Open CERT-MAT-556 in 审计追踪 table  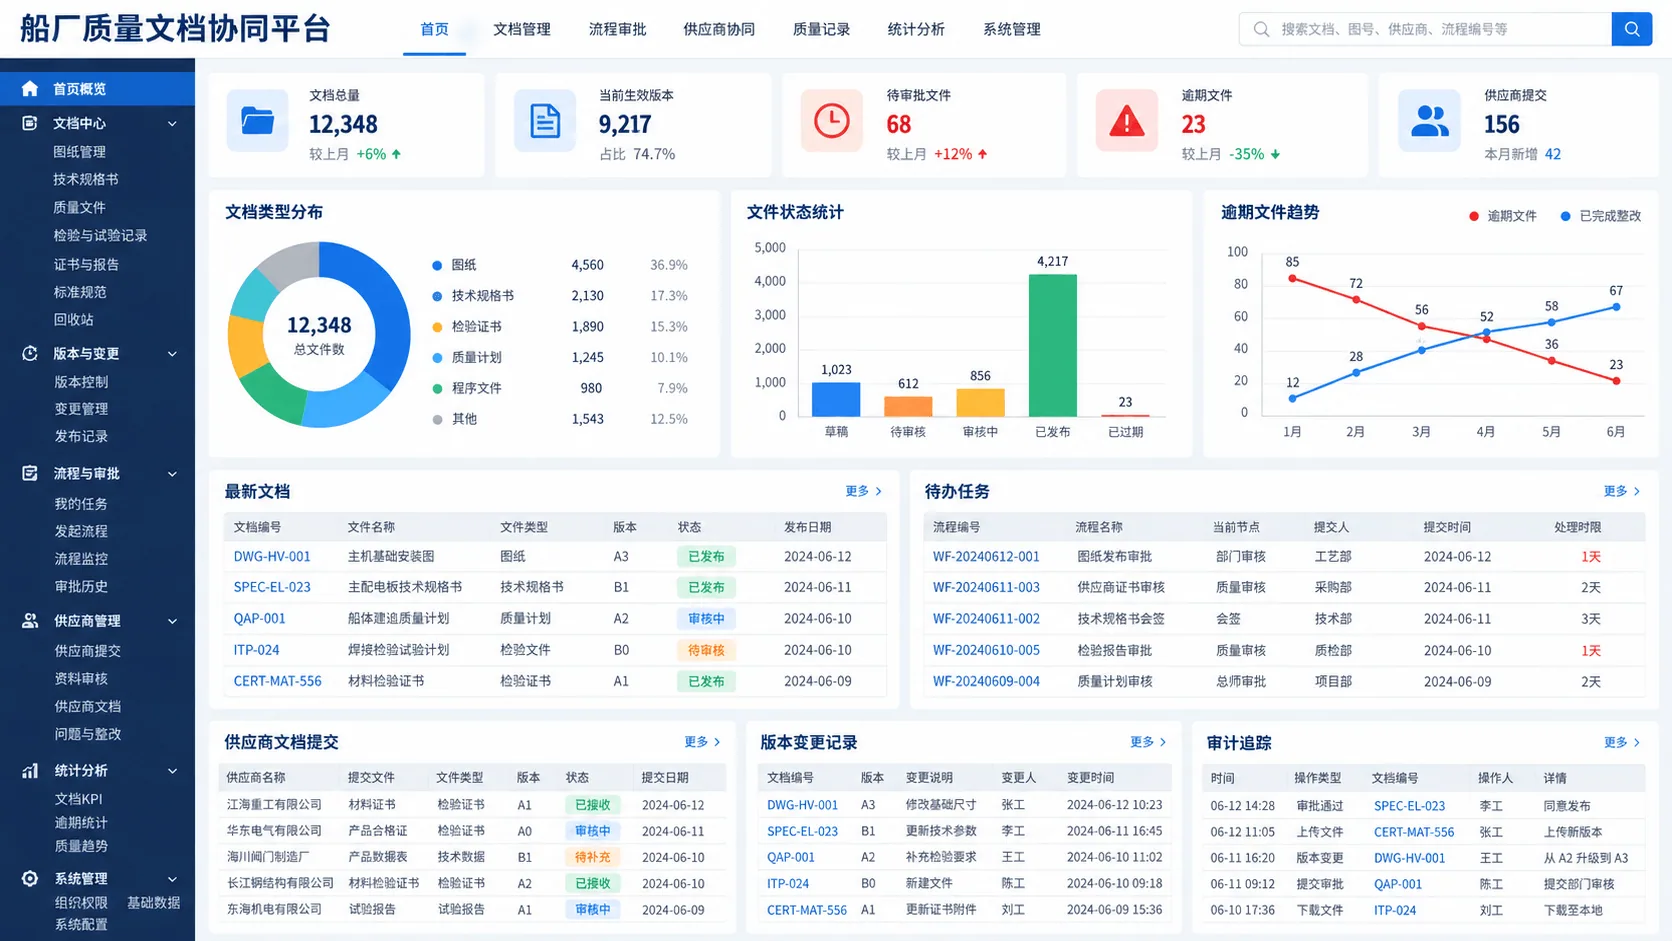coord(1414,832)
